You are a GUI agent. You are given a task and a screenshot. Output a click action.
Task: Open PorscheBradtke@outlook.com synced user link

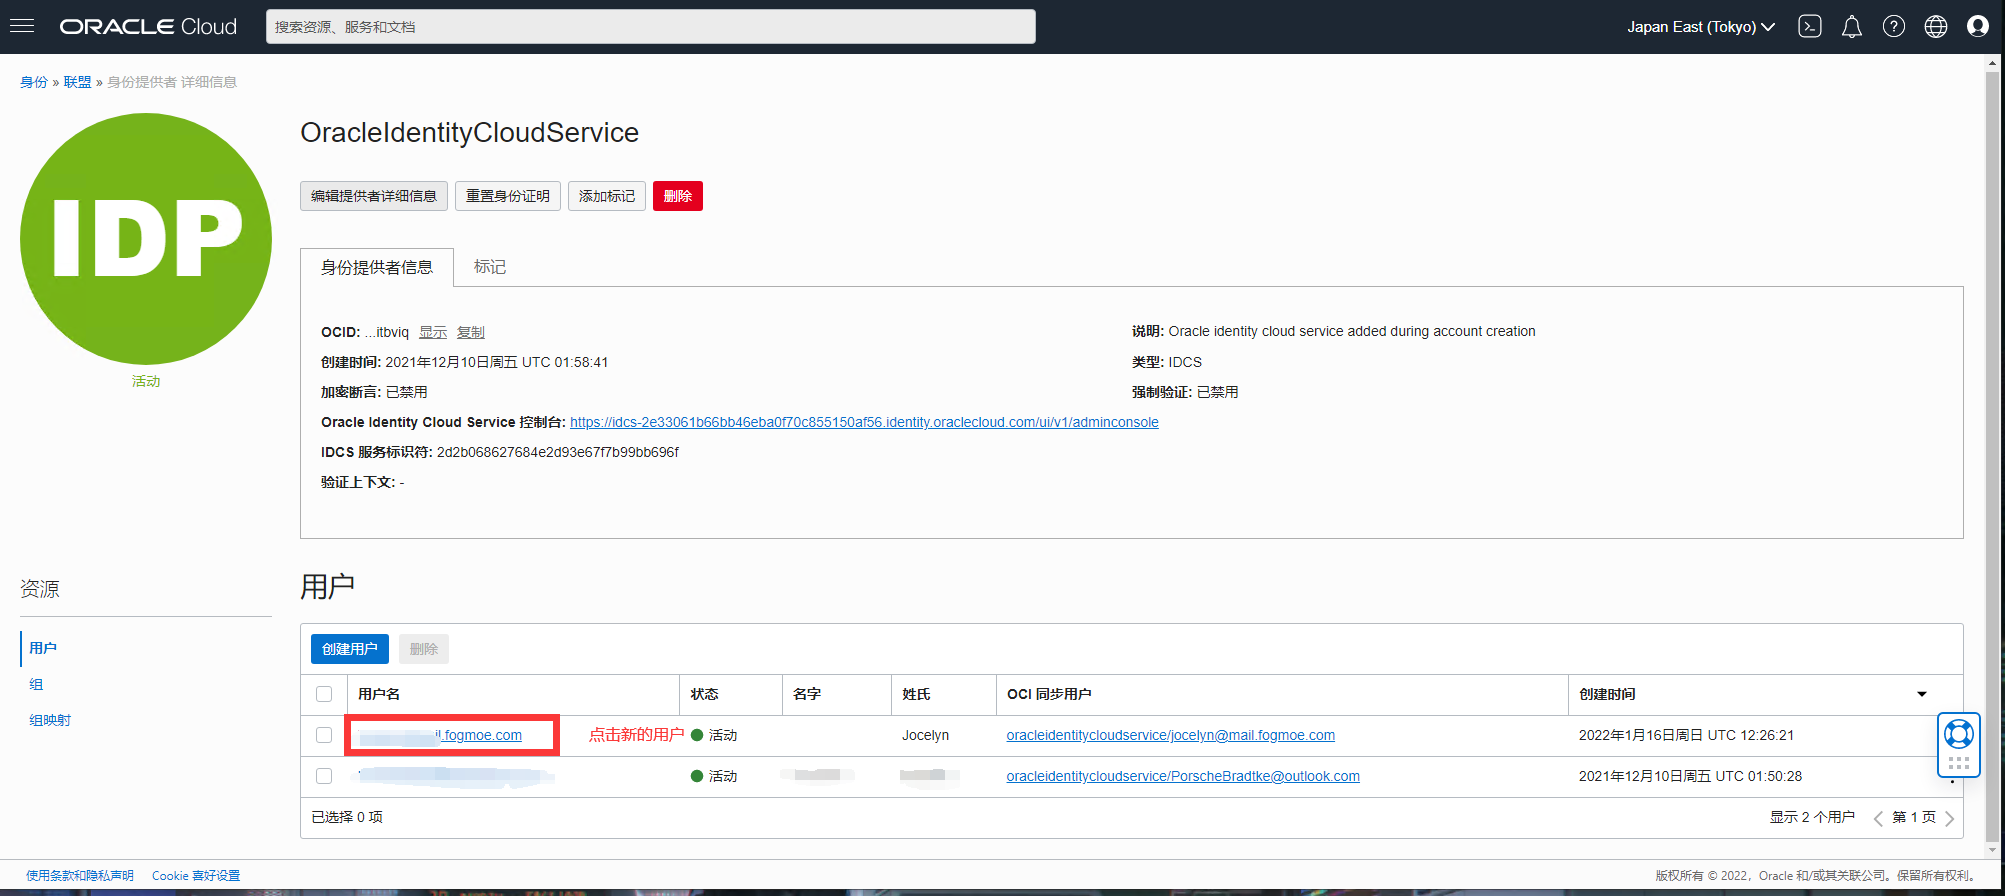click(1183, 776)
